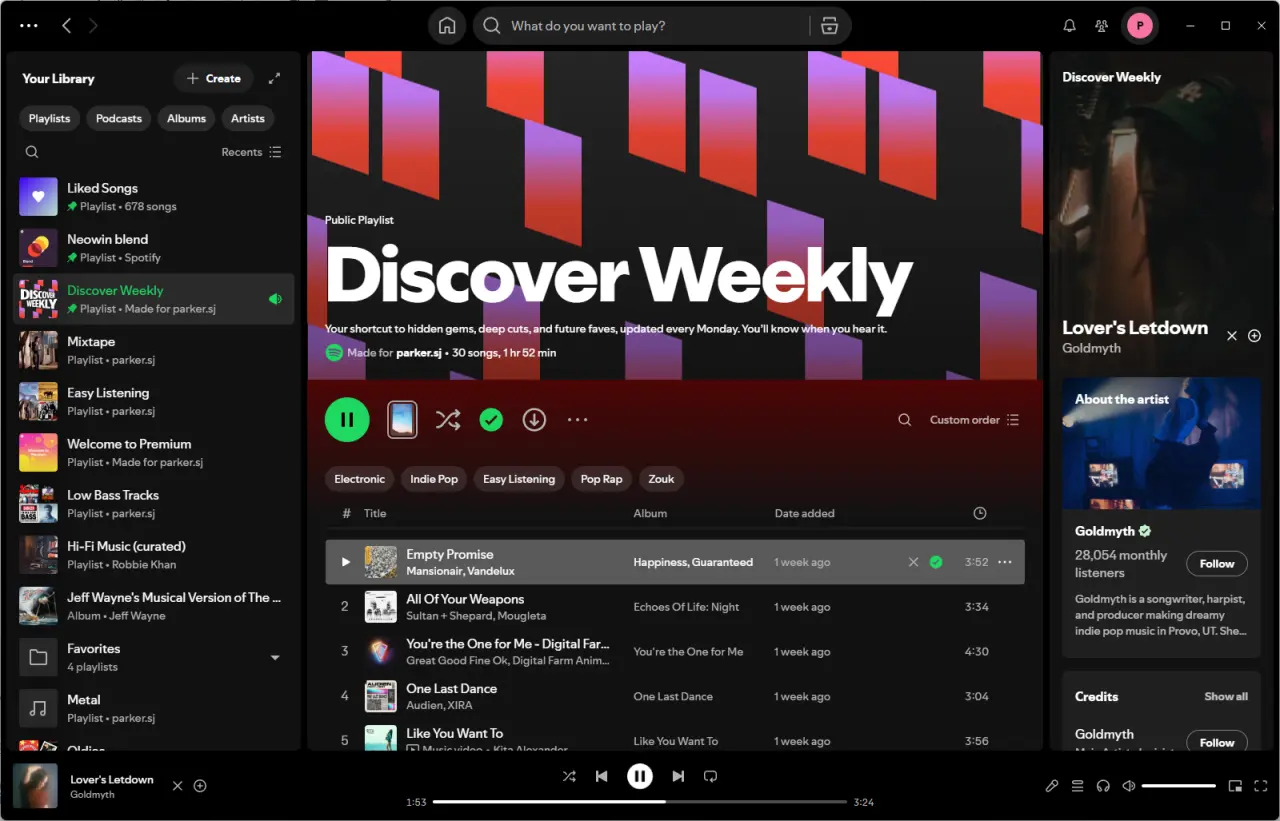Pause Discover Weekly with the big green button
The image size is (1280, 821).
347,420
